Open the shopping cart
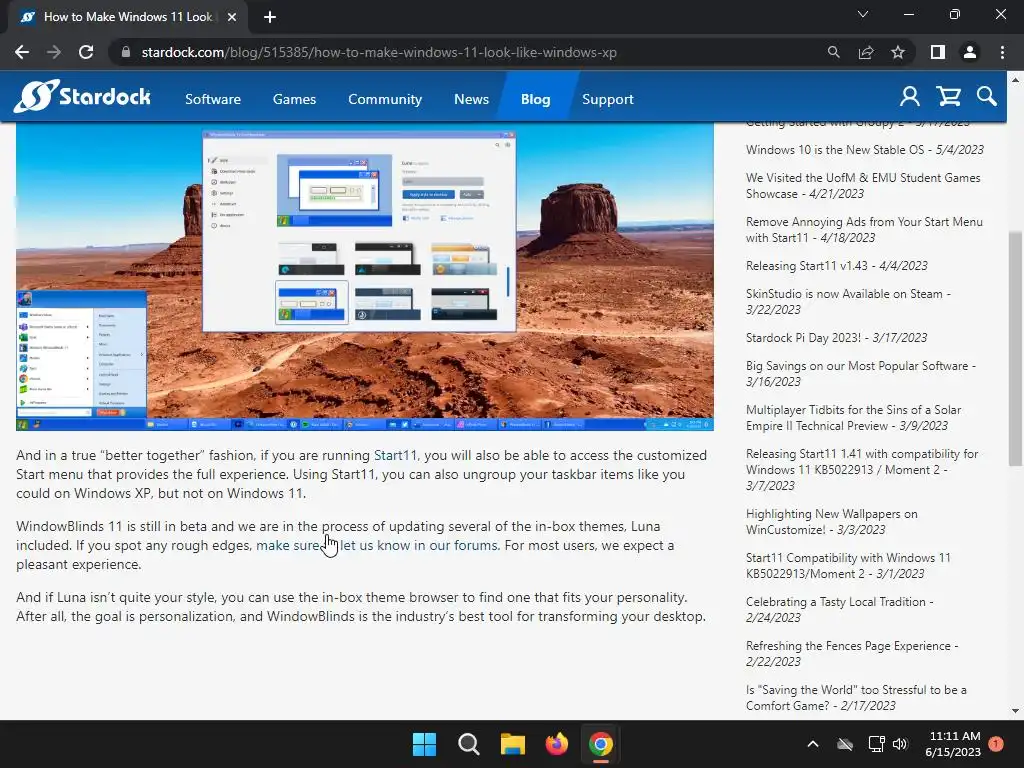This screenshot has width=1024, height=768. [948, 97]
